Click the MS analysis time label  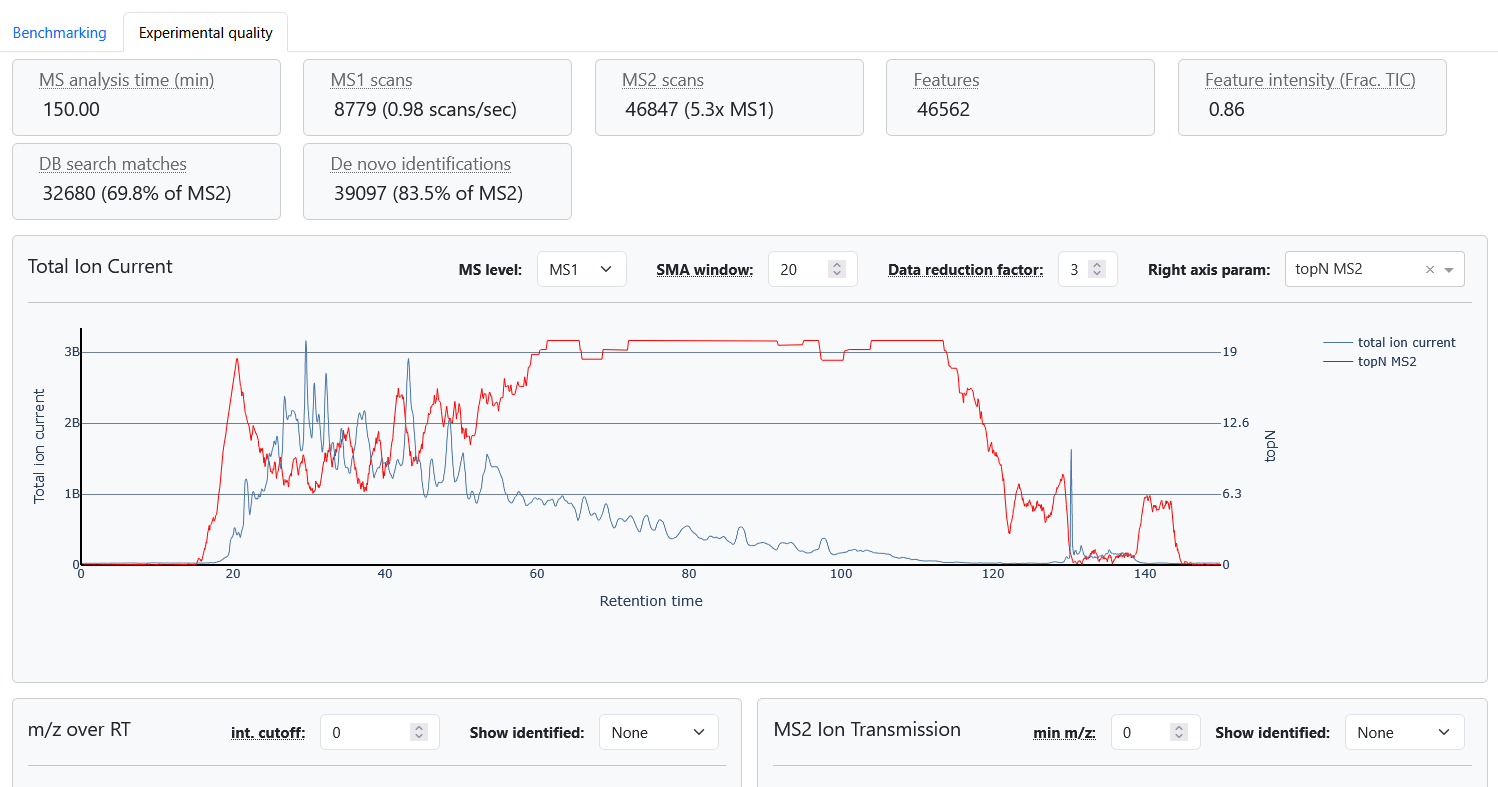tap(126, 80)
